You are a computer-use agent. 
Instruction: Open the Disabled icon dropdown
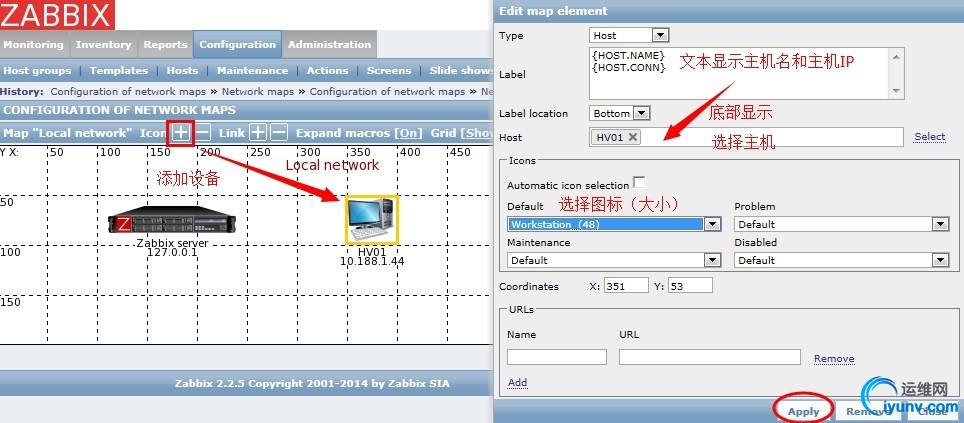pyautogui.click(x=842, y=260)
